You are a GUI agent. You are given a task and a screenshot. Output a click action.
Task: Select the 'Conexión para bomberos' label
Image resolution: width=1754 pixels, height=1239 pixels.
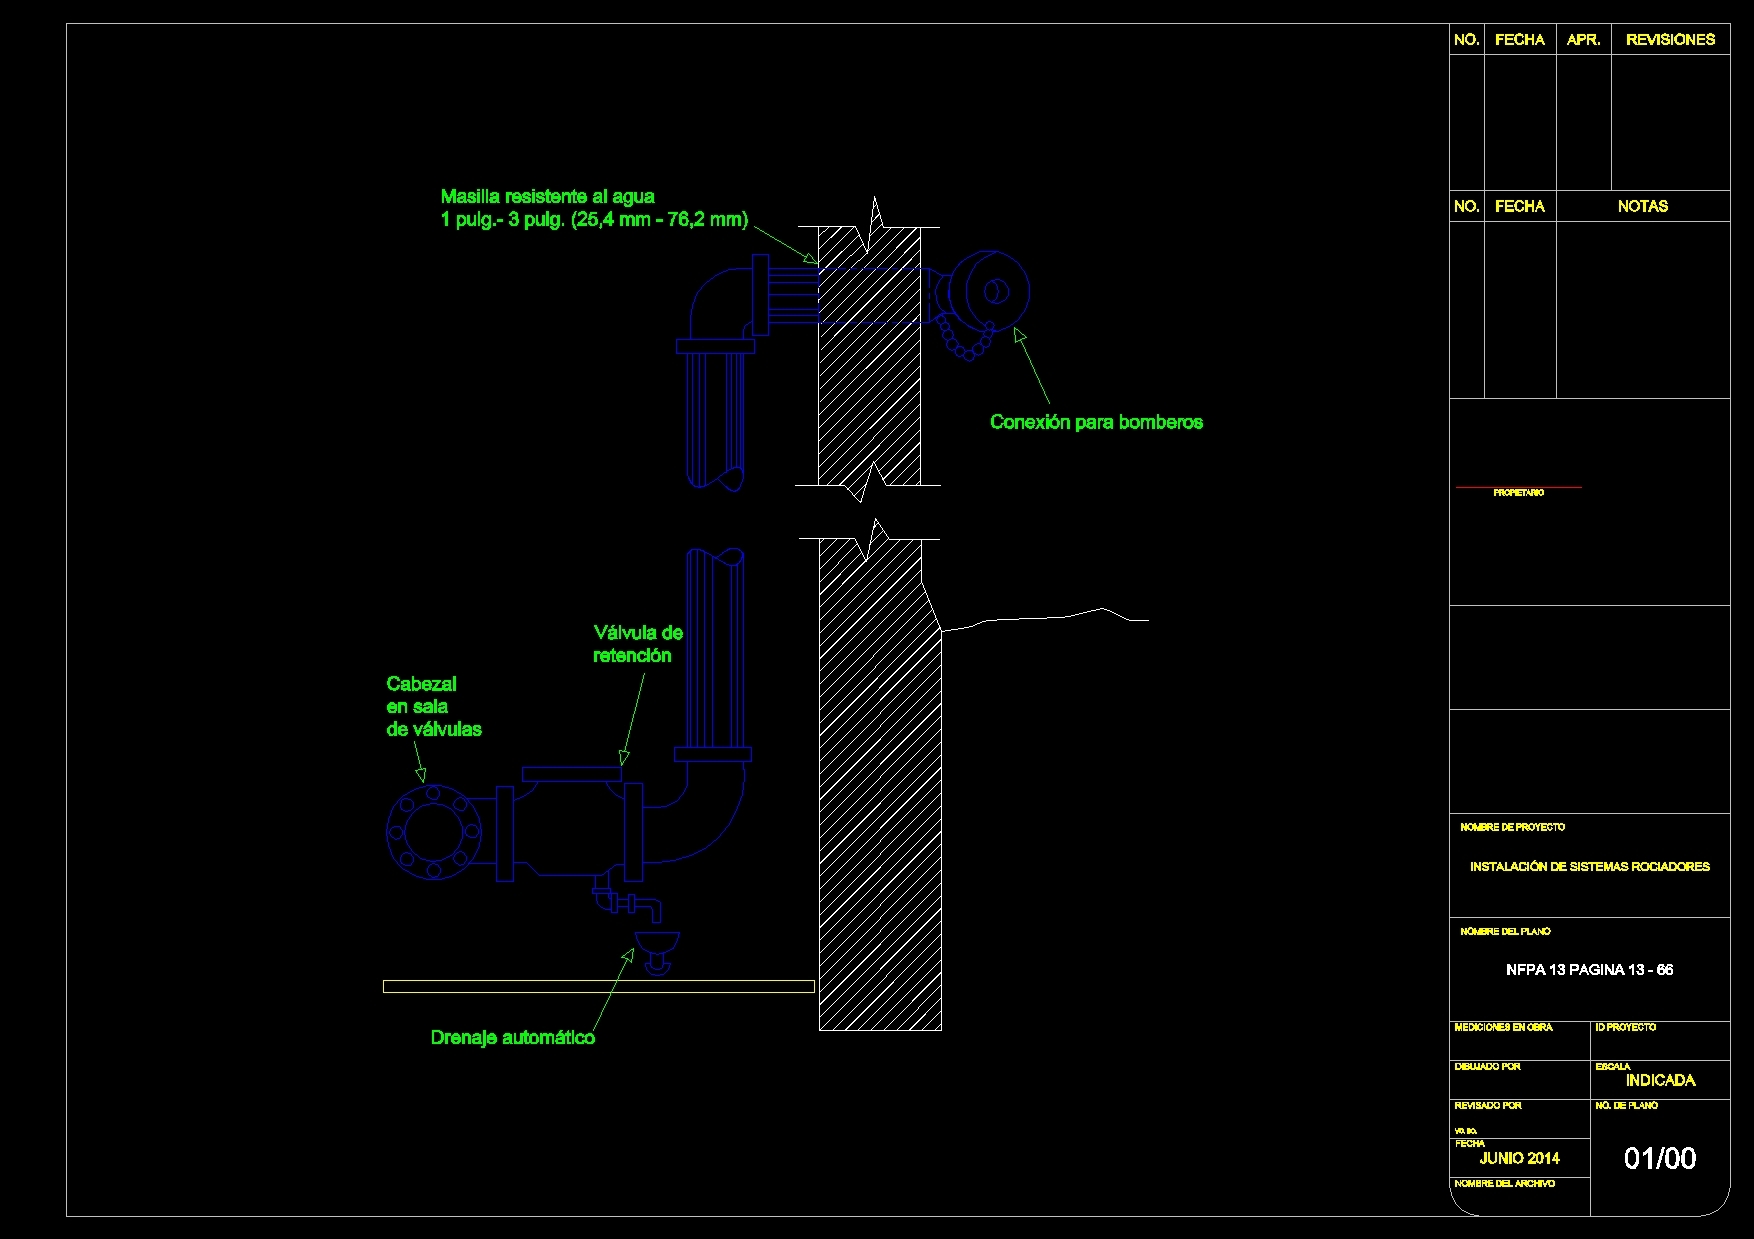click(x=1096, y=422)
